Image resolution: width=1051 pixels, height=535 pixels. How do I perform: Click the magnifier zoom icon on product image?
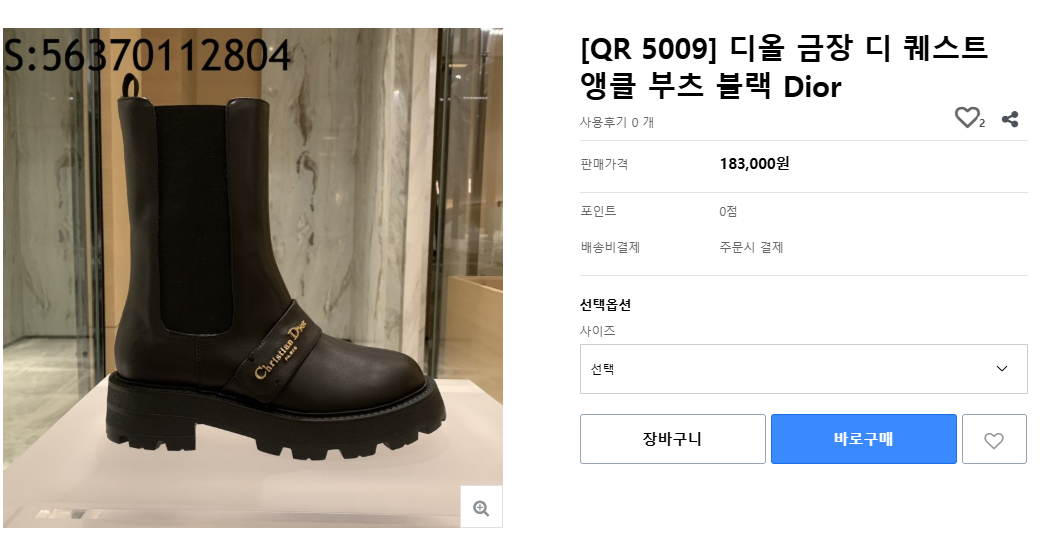(481, 507)
